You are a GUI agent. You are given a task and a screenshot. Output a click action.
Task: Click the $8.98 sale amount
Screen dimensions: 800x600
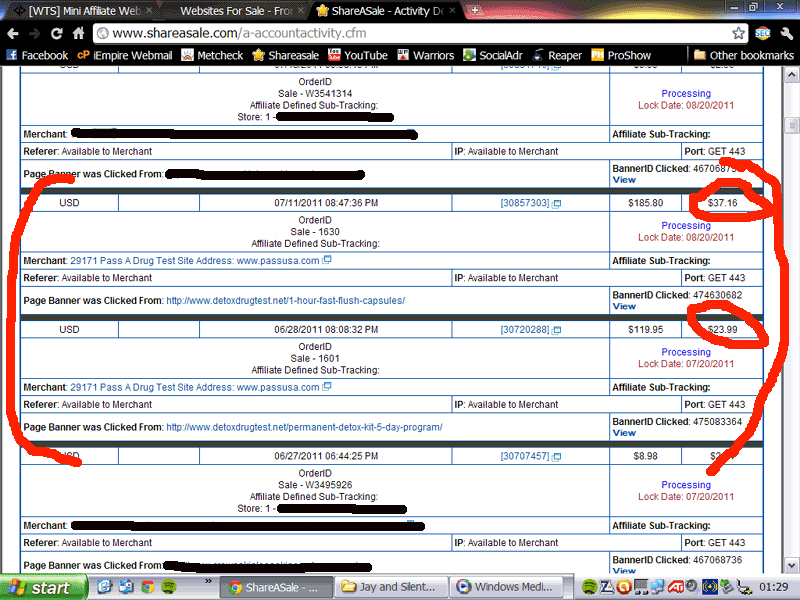click(x=645, y=456)
